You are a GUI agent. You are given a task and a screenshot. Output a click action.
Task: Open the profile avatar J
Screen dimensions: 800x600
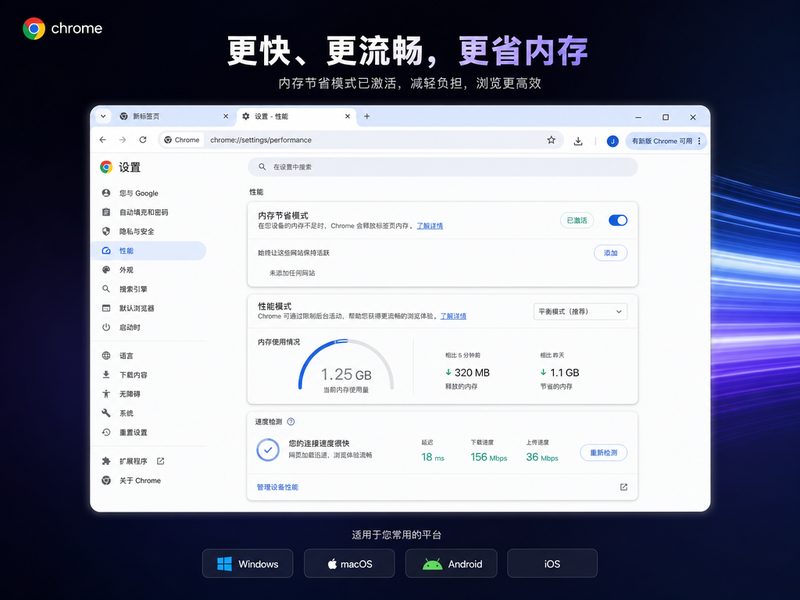(612, 141)
